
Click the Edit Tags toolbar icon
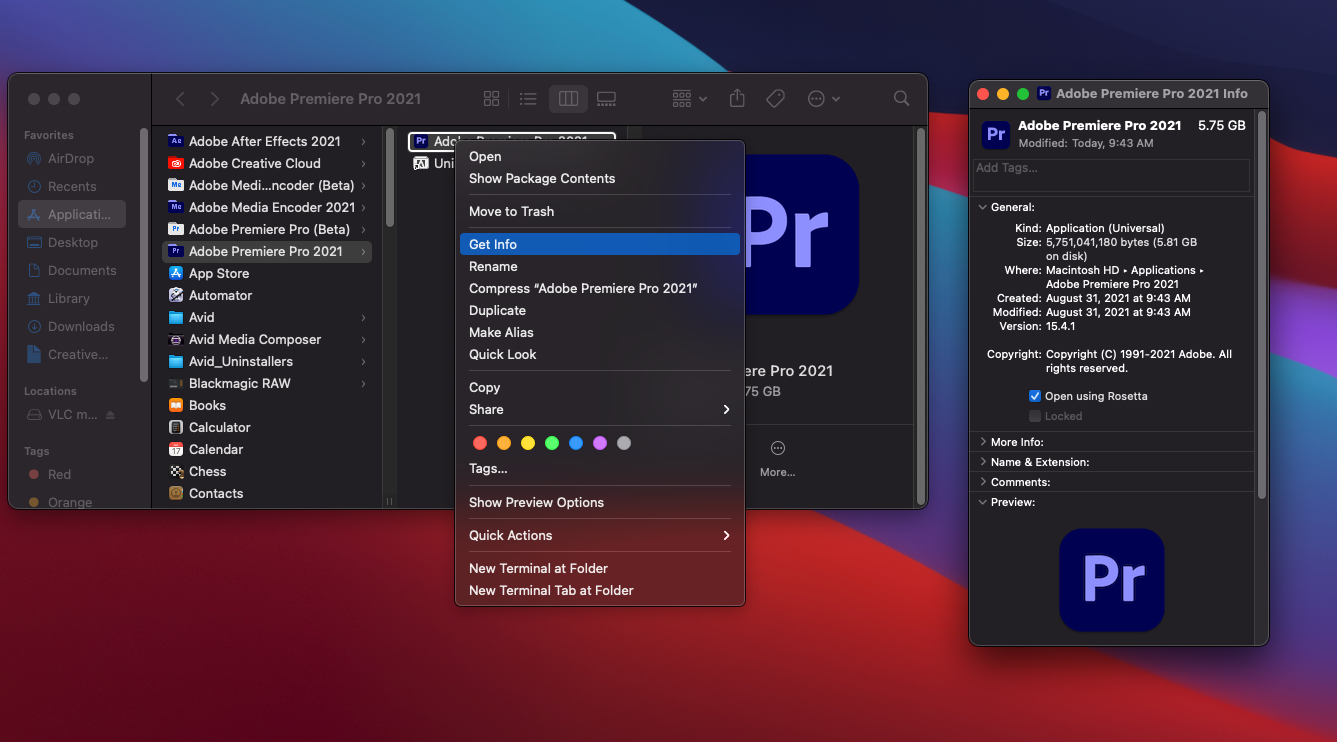[775, 99]
